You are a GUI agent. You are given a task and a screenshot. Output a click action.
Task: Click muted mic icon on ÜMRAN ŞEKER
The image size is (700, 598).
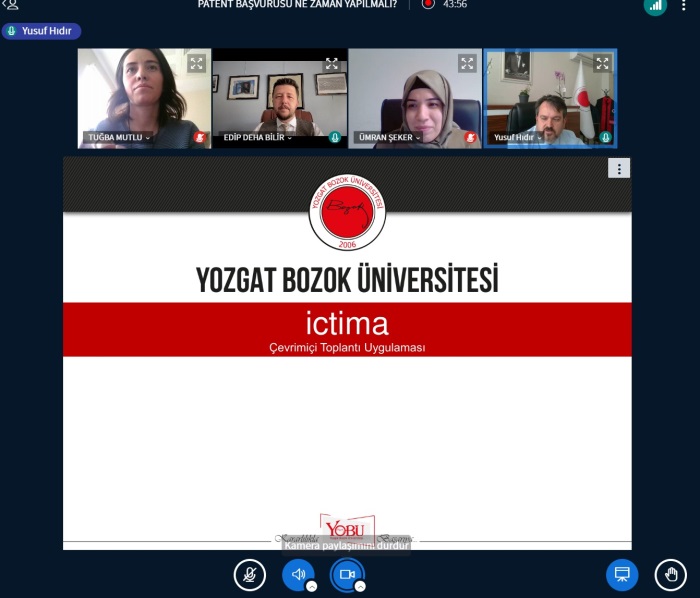click(470, 137)
